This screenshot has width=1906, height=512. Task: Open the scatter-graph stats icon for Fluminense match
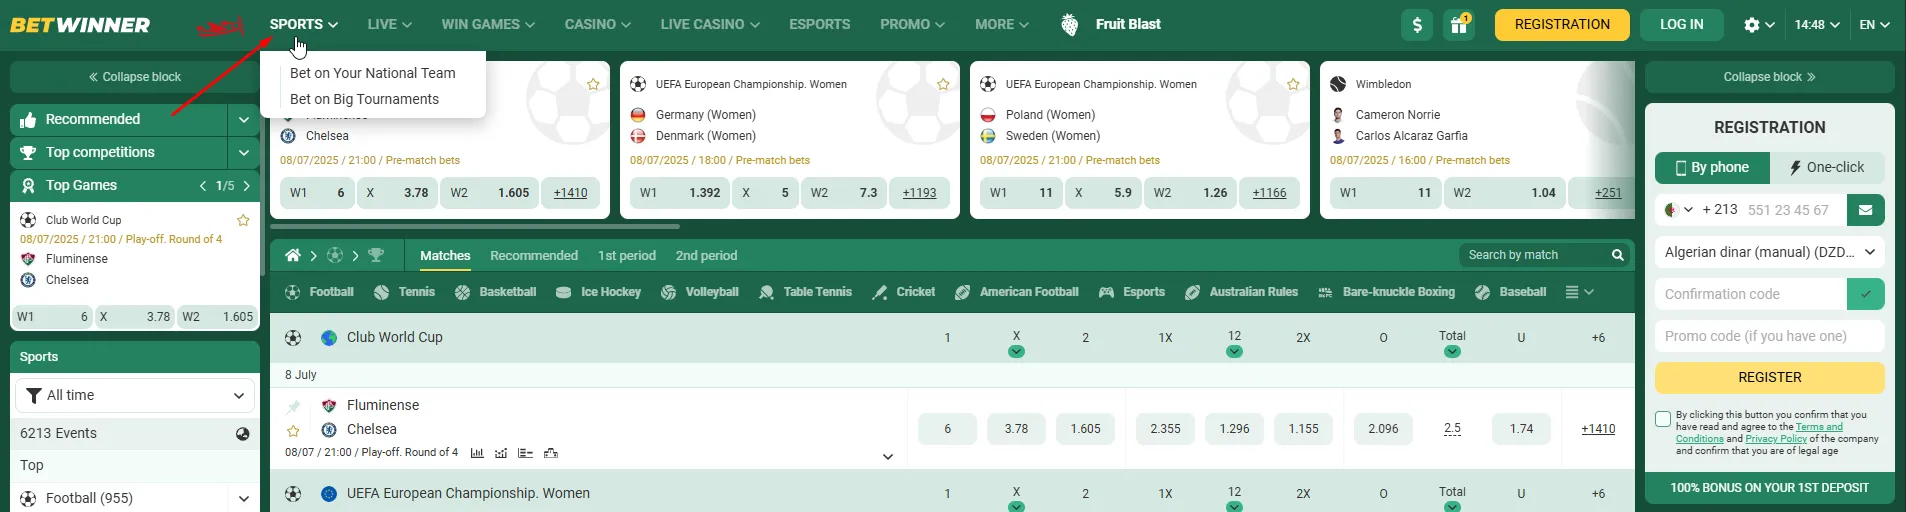tap(501, 453)
